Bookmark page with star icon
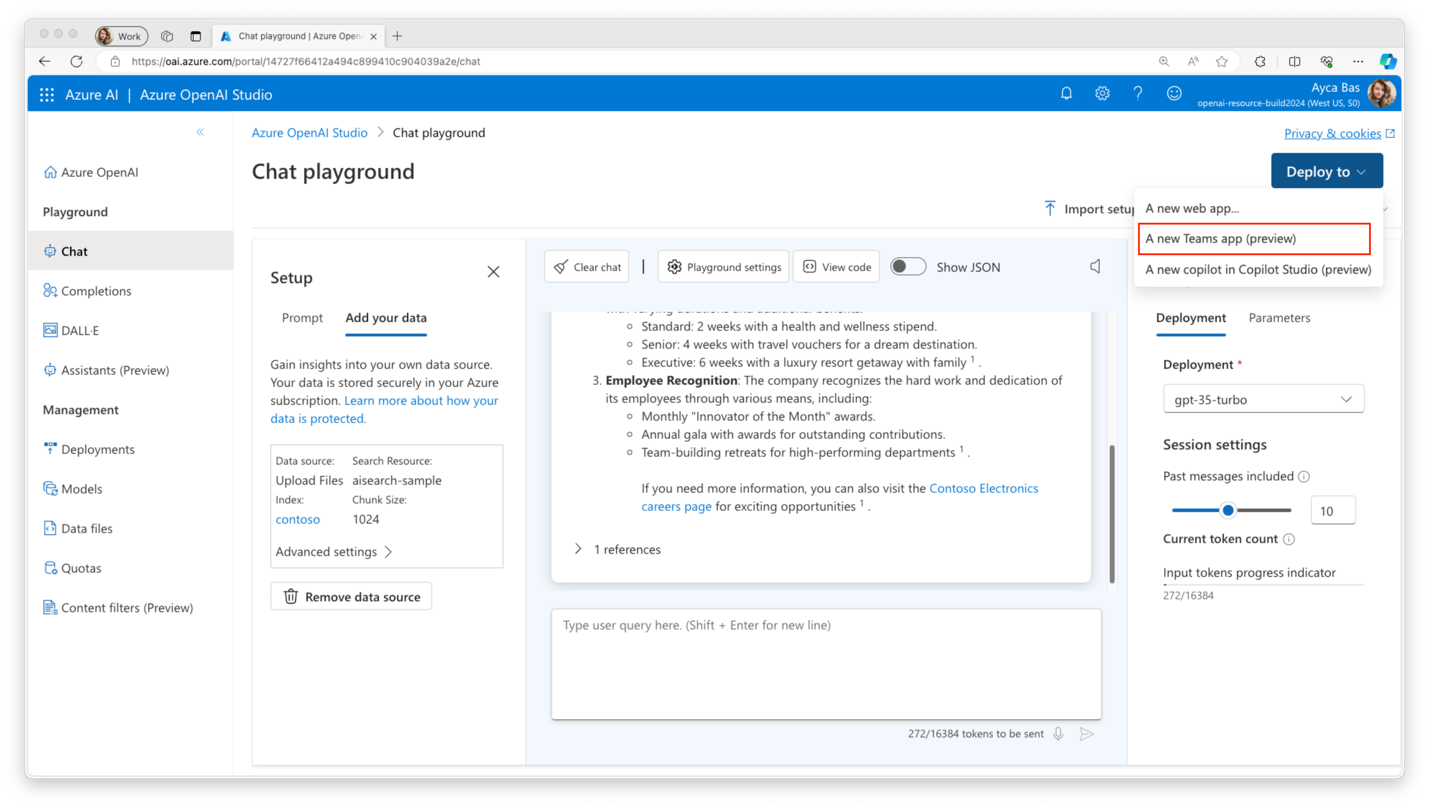1429x809 pixels. click(x=1222, y=61)
